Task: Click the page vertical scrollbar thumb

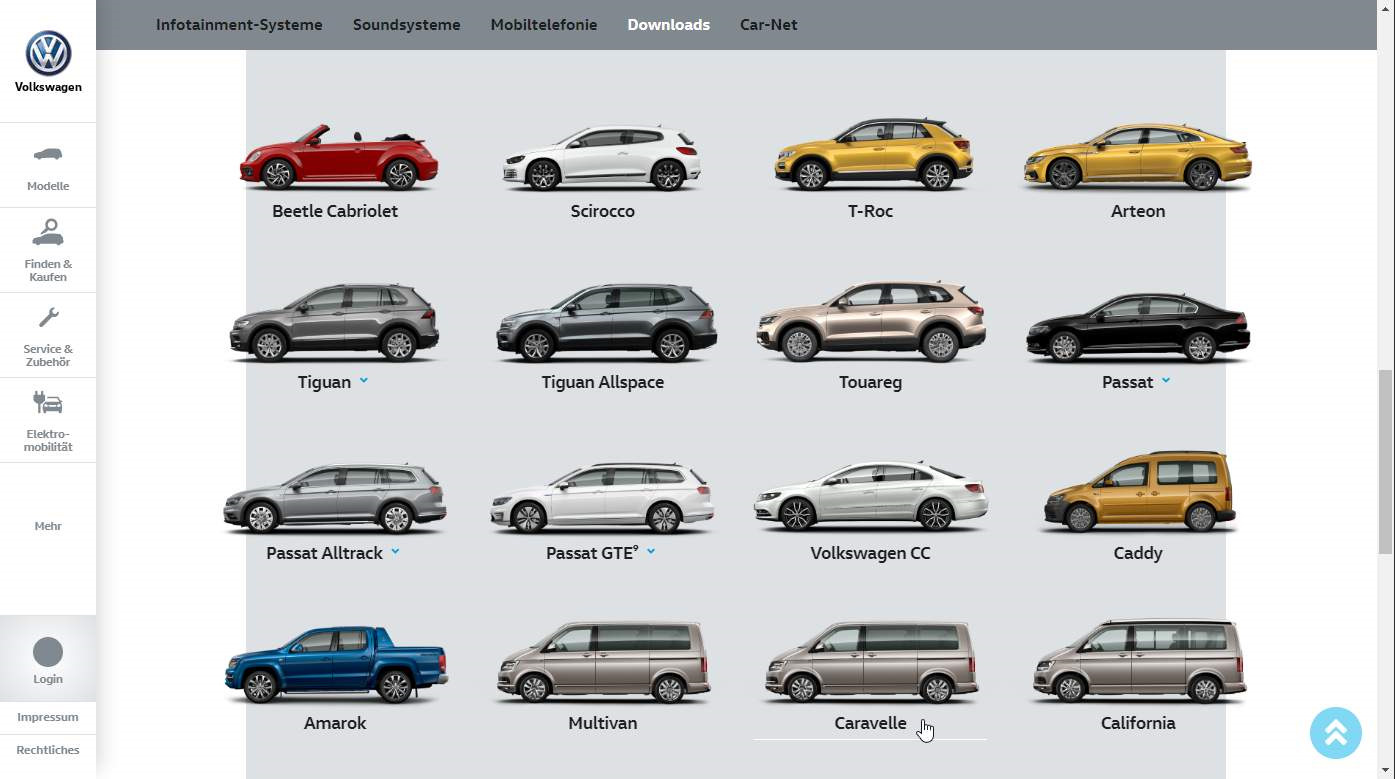Action: click(x=1385, y=461)
